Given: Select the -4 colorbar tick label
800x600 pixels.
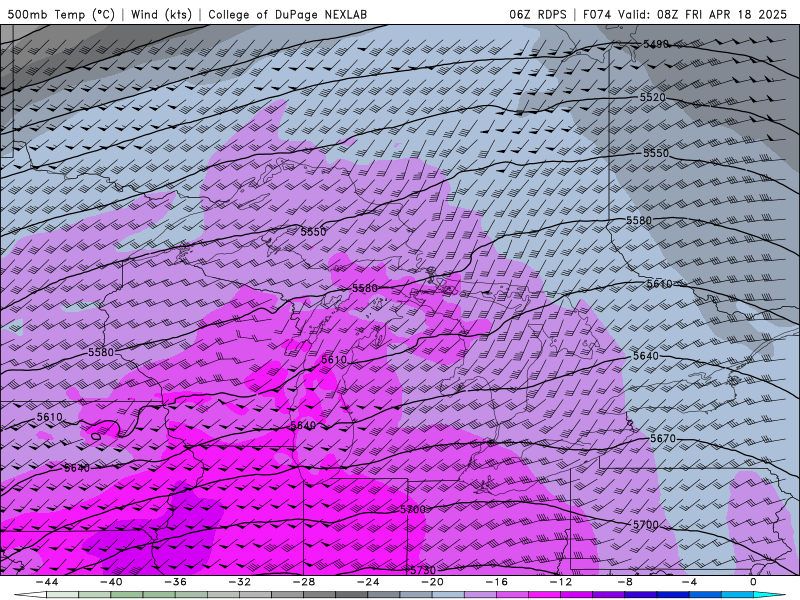Looking at the screenshot, I should [689, 582].
